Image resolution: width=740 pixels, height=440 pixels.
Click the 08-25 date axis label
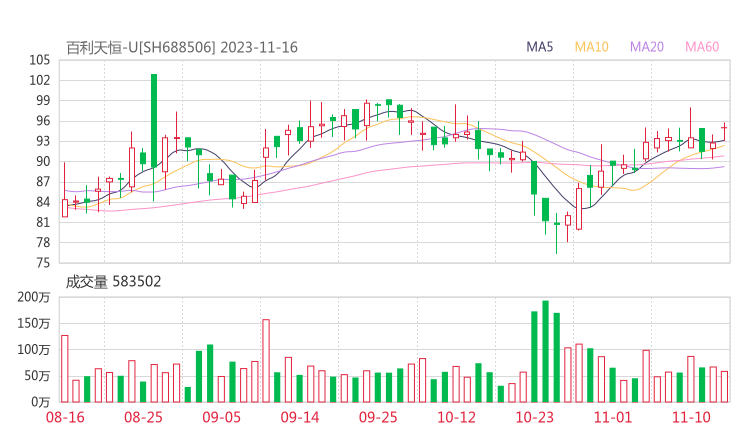(x=143, y=417)
